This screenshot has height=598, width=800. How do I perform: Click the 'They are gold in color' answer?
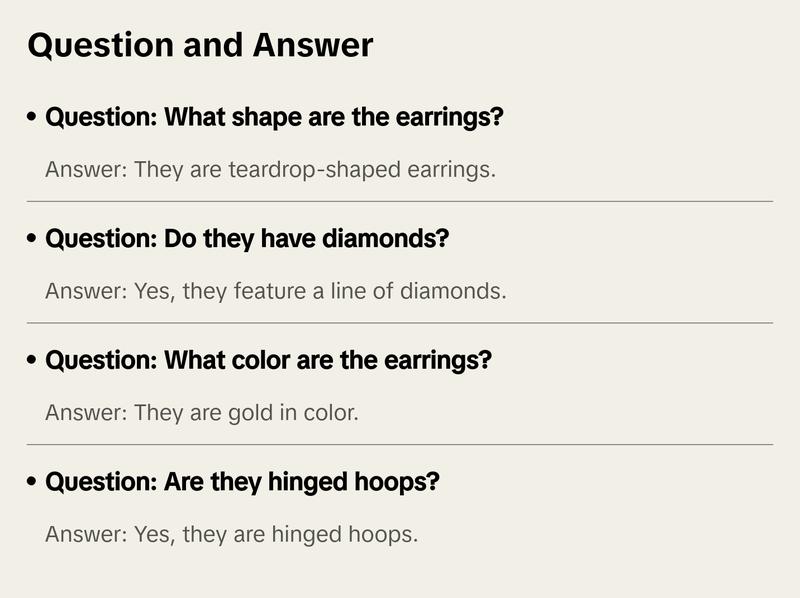pyautogui.click(x=201, y=412)
